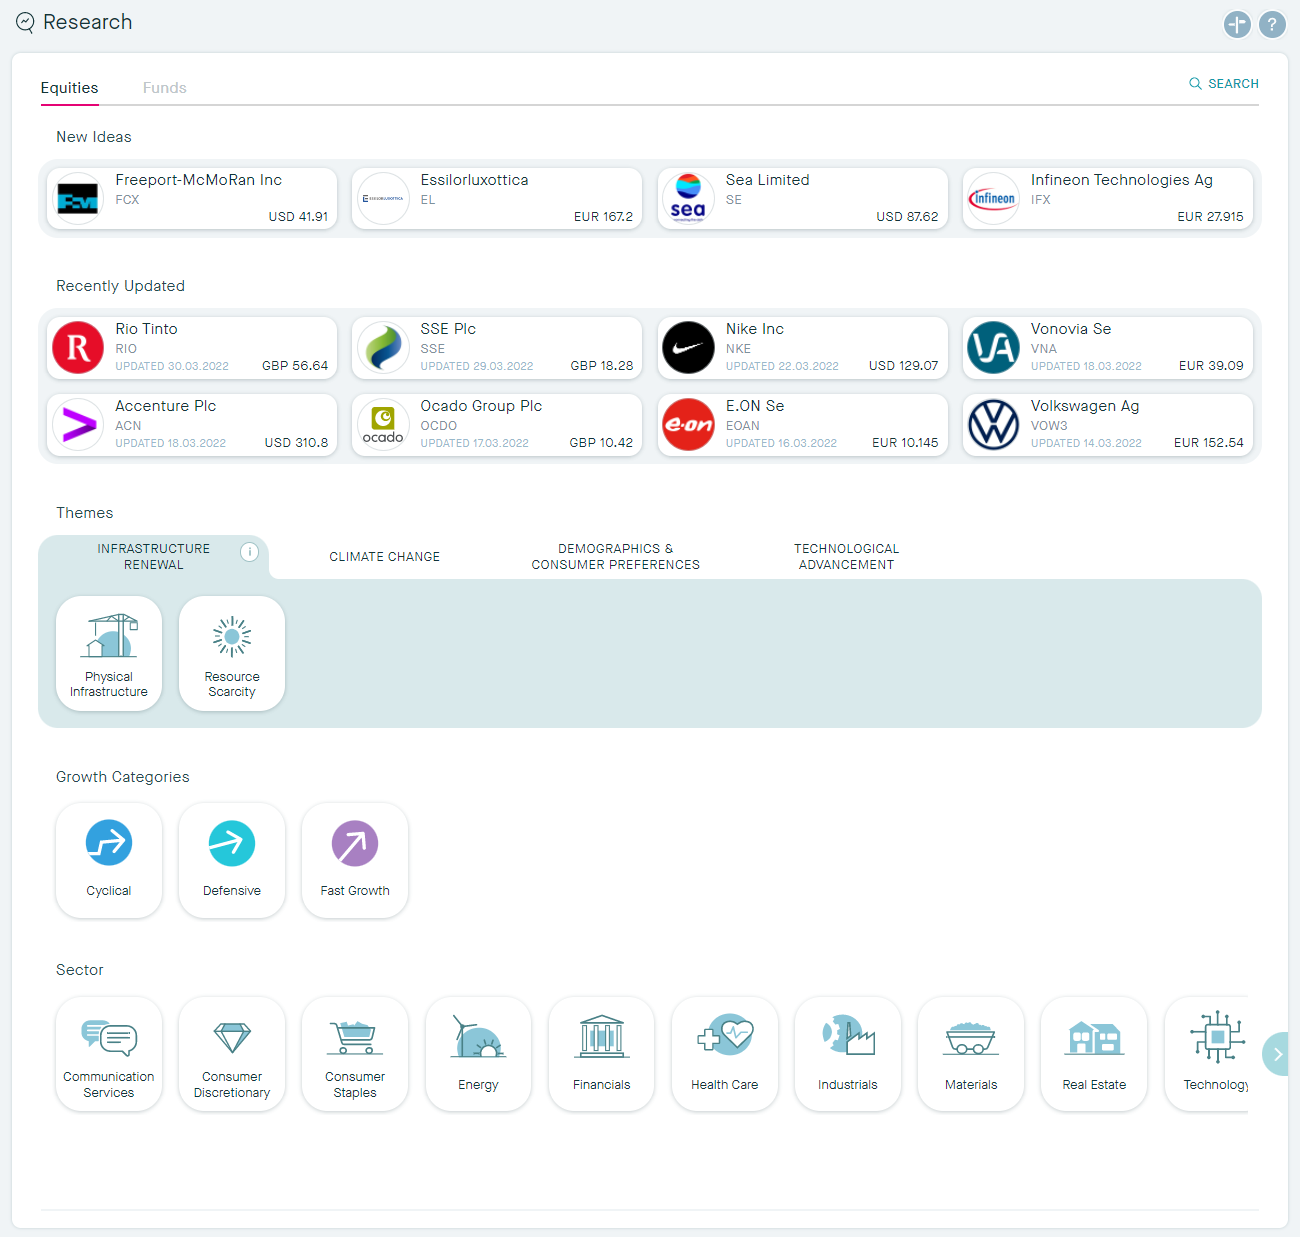Click the Ocado logo icon
Screen dimensions: 1300x1237
[x=383, y=425]
